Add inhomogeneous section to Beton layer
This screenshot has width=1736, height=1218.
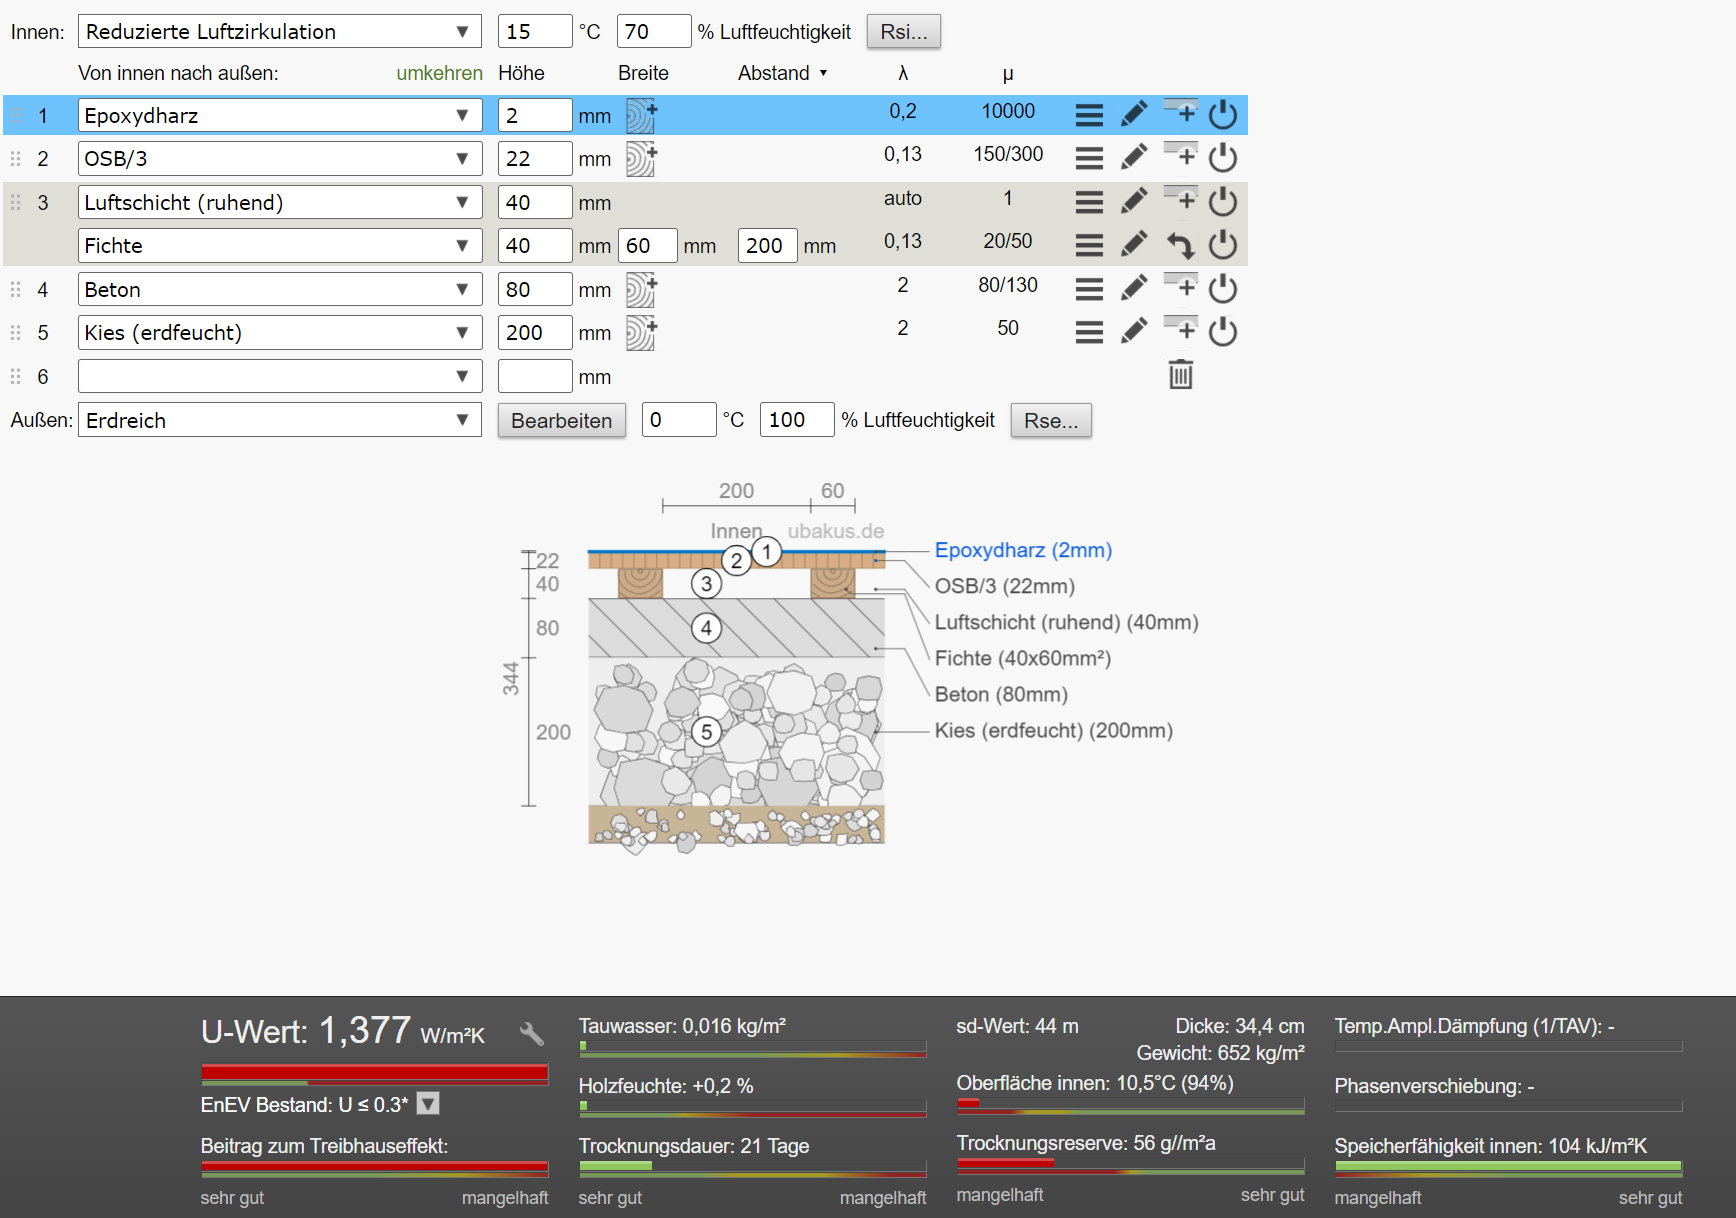(641, 290)
